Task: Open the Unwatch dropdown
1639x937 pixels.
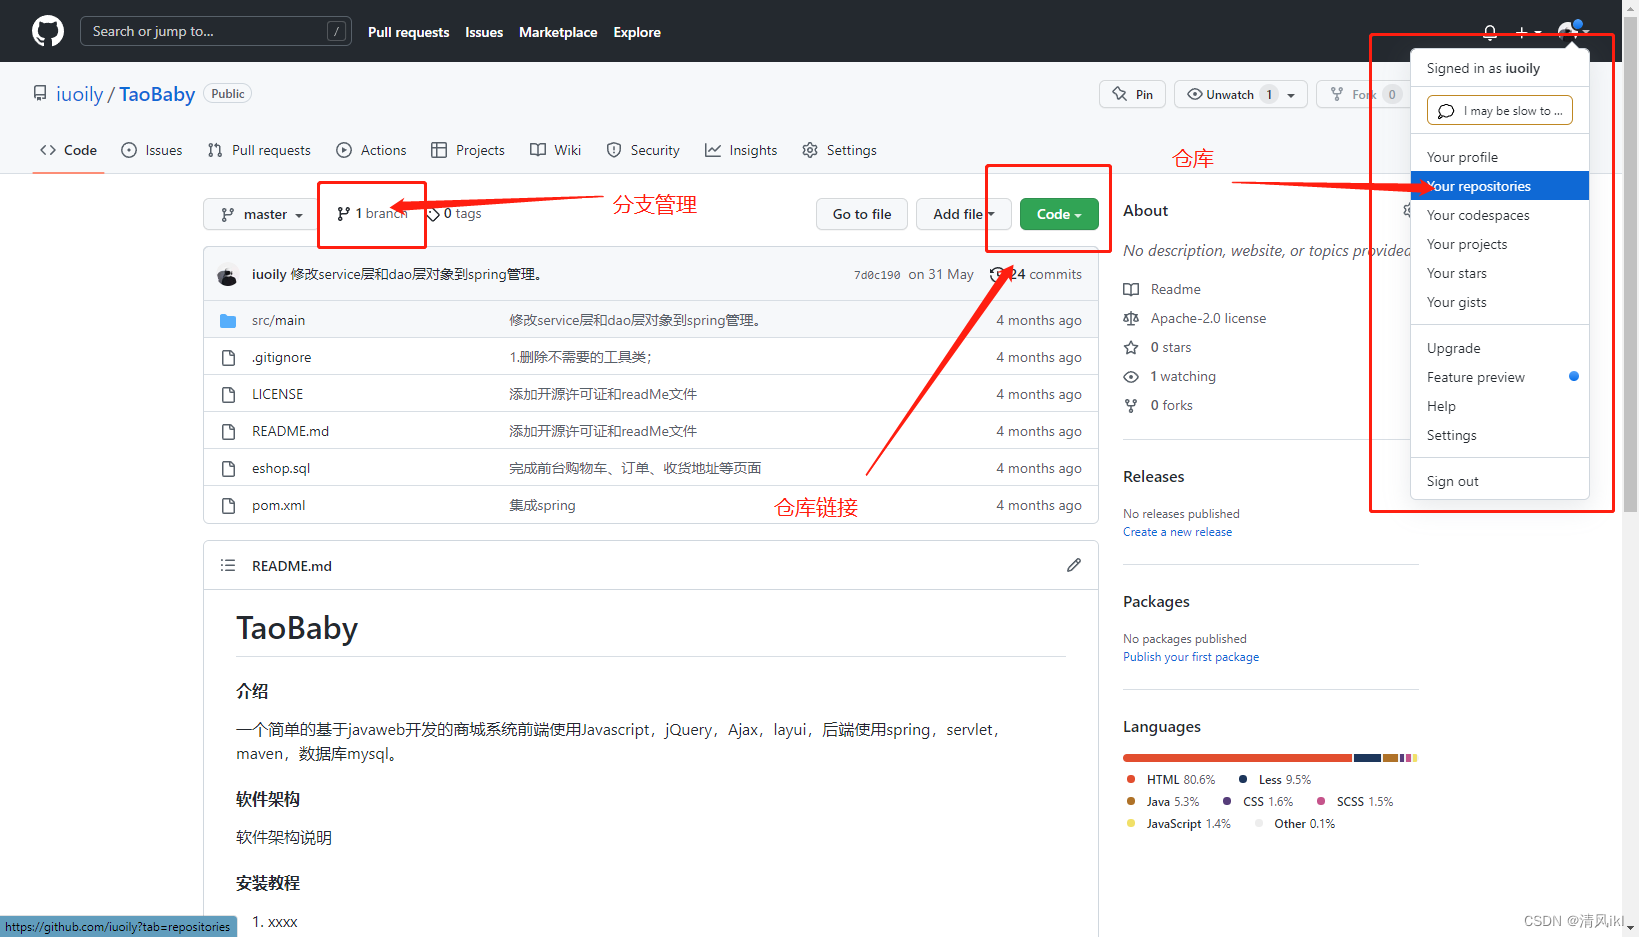Action: pos(1241,94)
